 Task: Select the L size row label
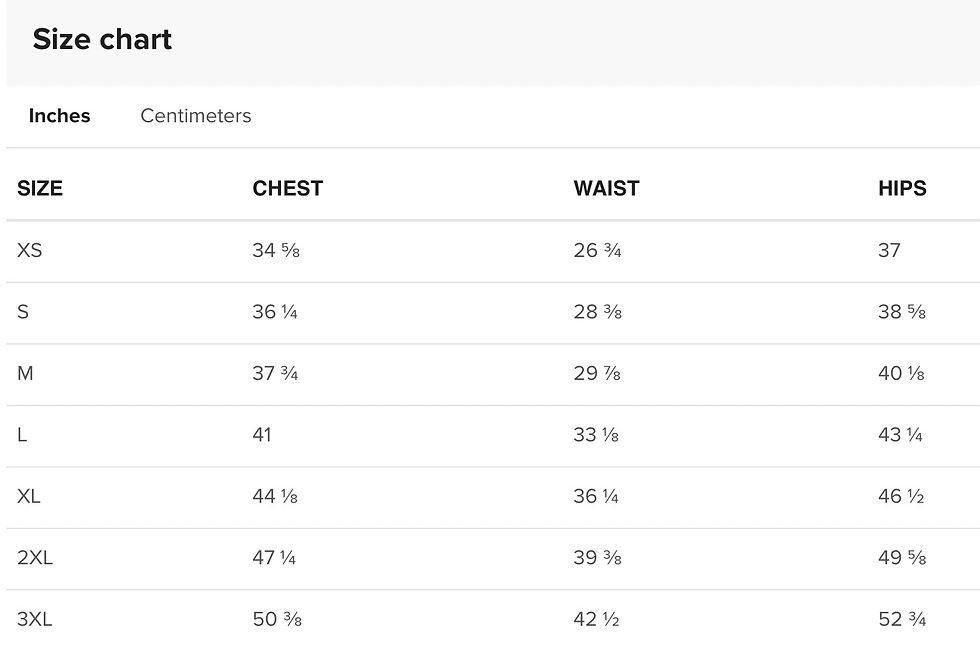click(22, 435)
